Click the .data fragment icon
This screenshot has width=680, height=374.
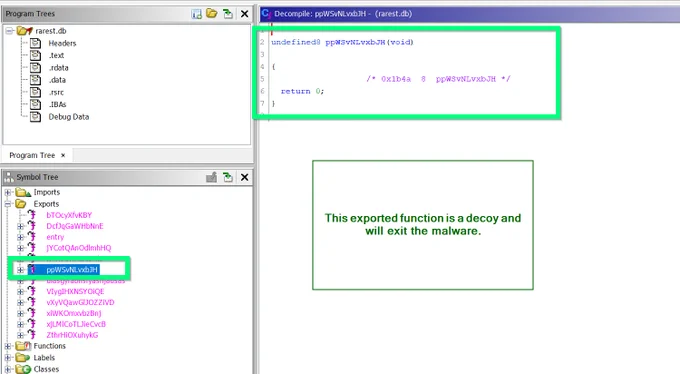click(36, 80)
